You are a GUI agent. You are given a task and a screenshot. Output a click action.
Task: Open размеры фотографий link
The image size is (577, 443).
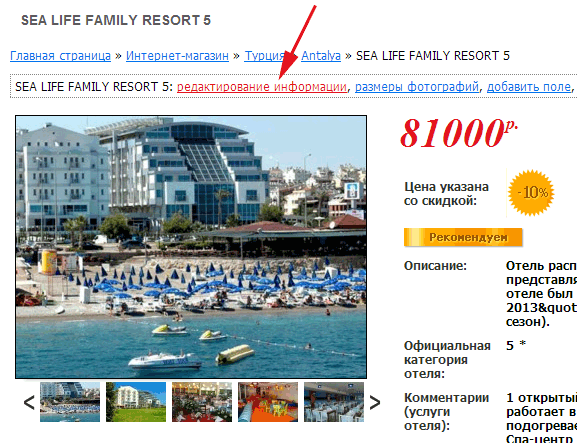[x=417, y=87]
